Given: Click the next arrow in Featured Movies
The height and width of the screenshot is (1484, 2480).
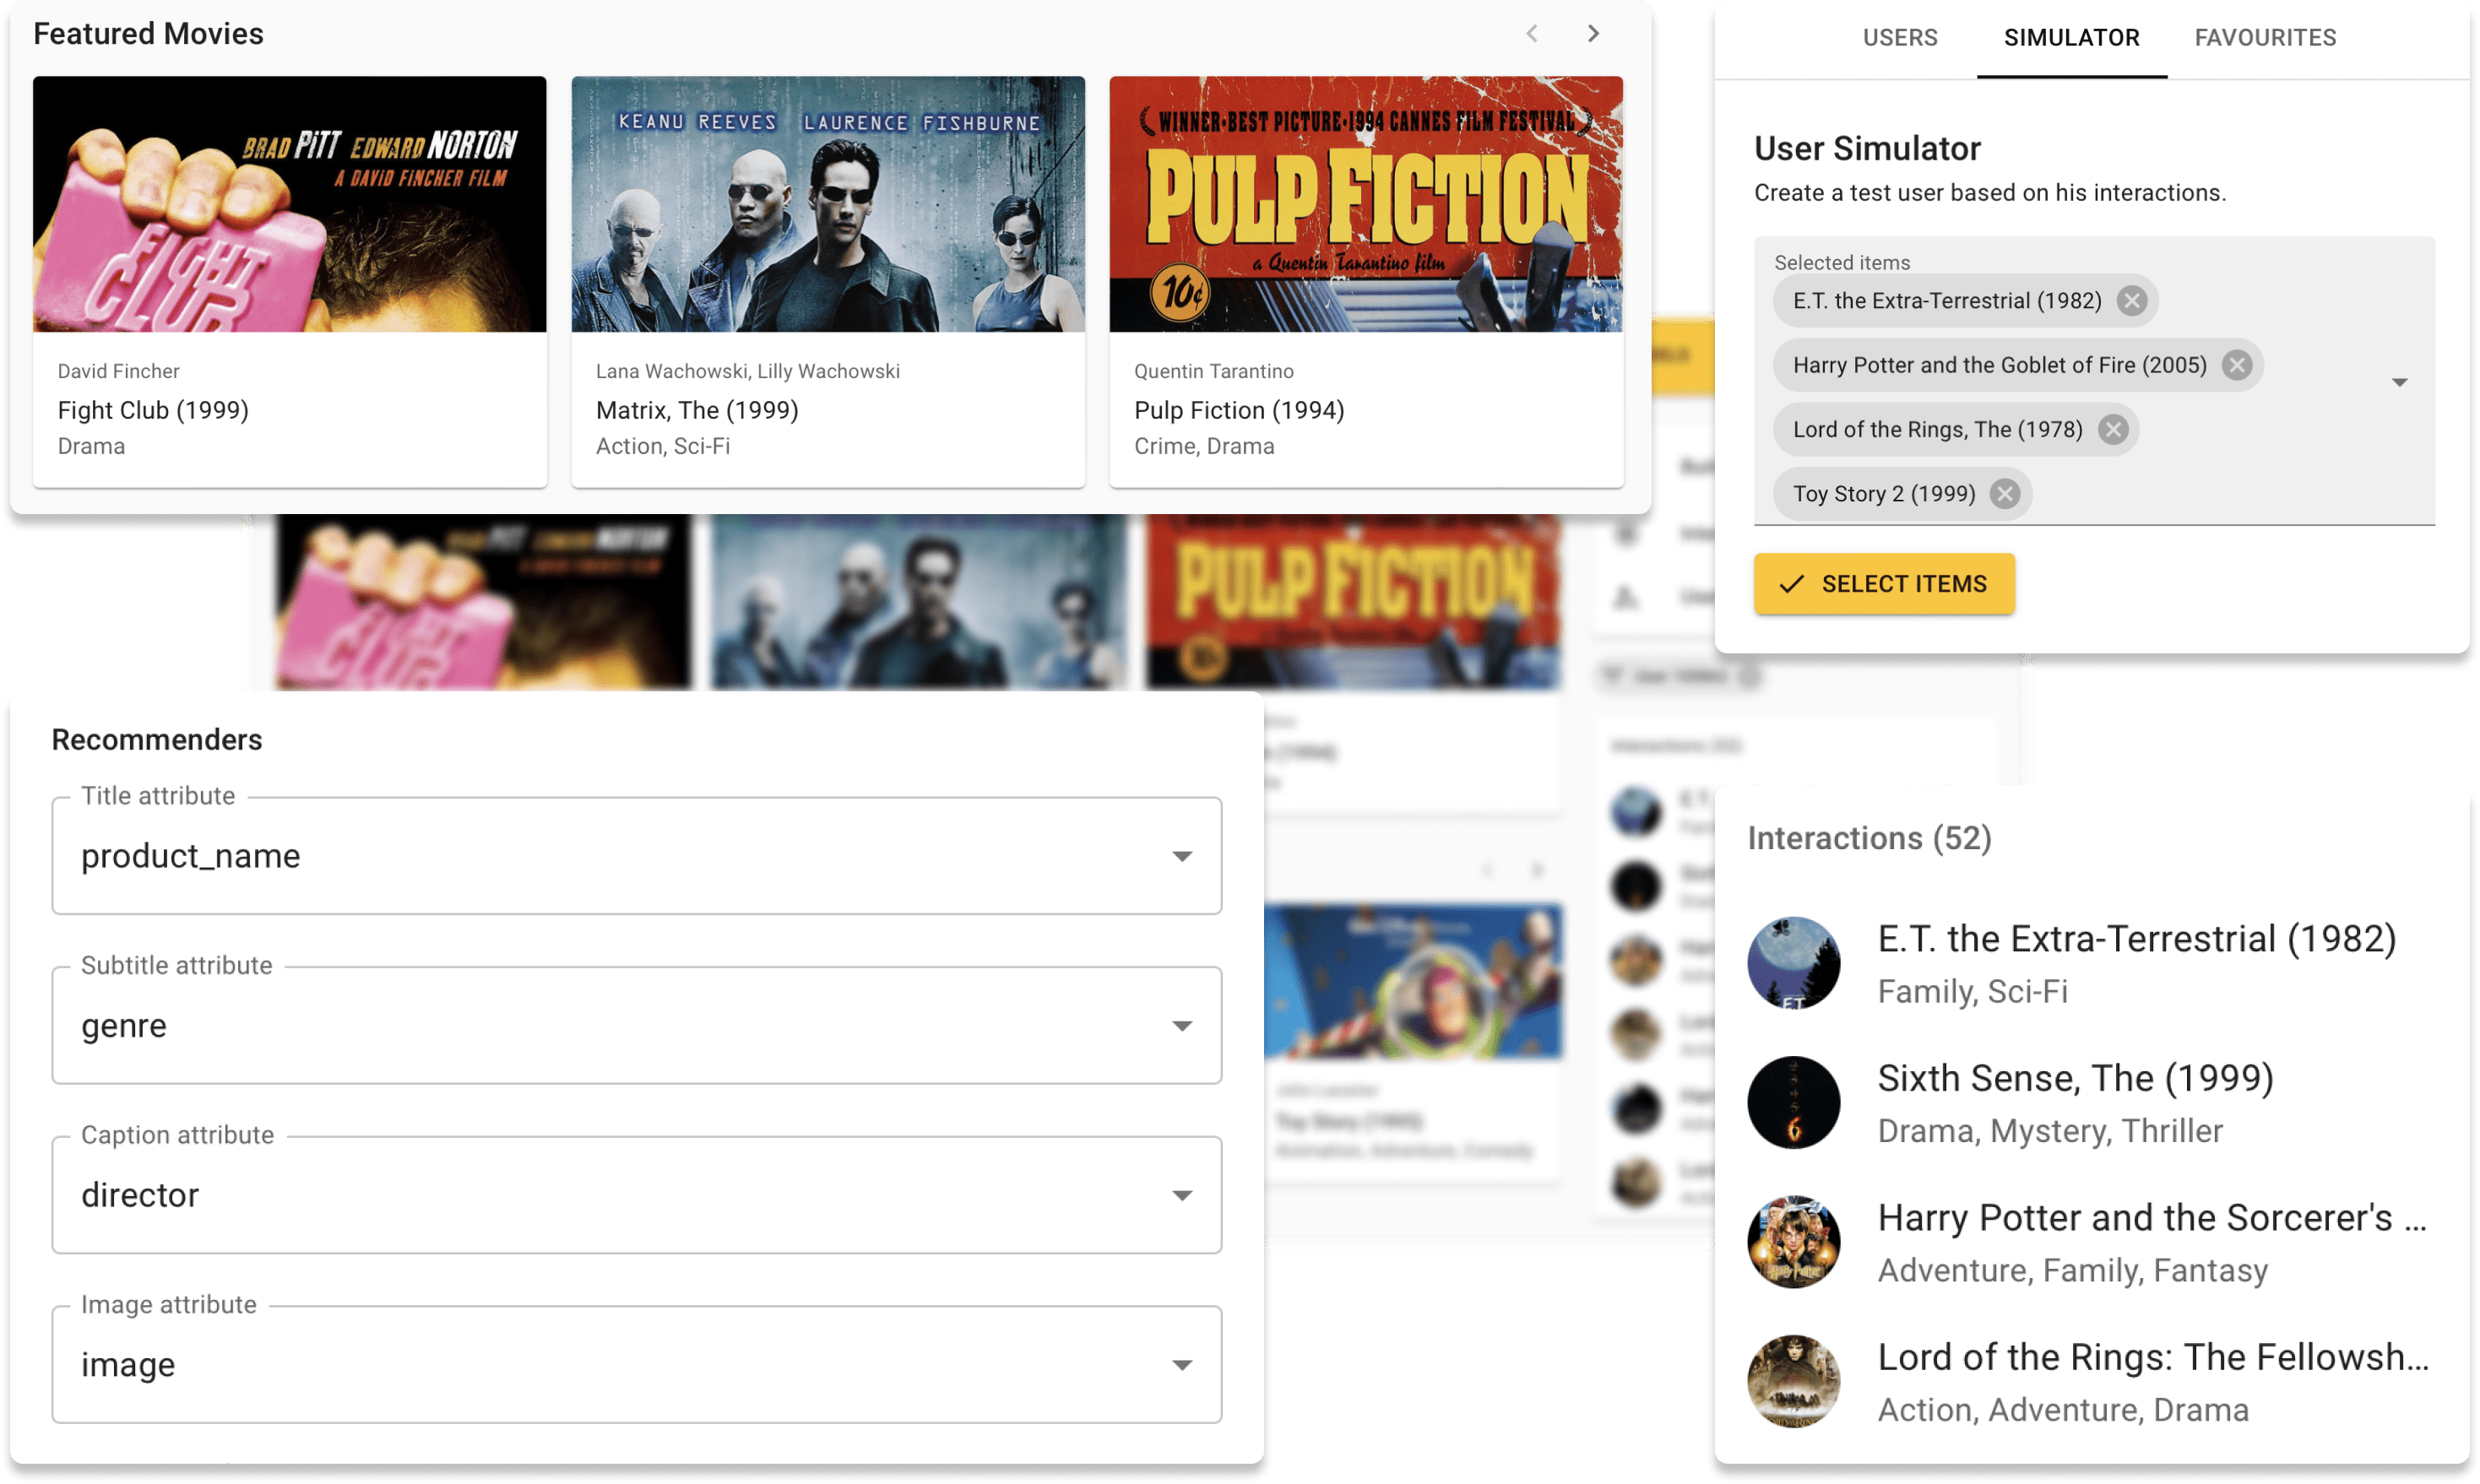Looking at the screenshot, I should pyautogui.click(x=1593, y=34).
